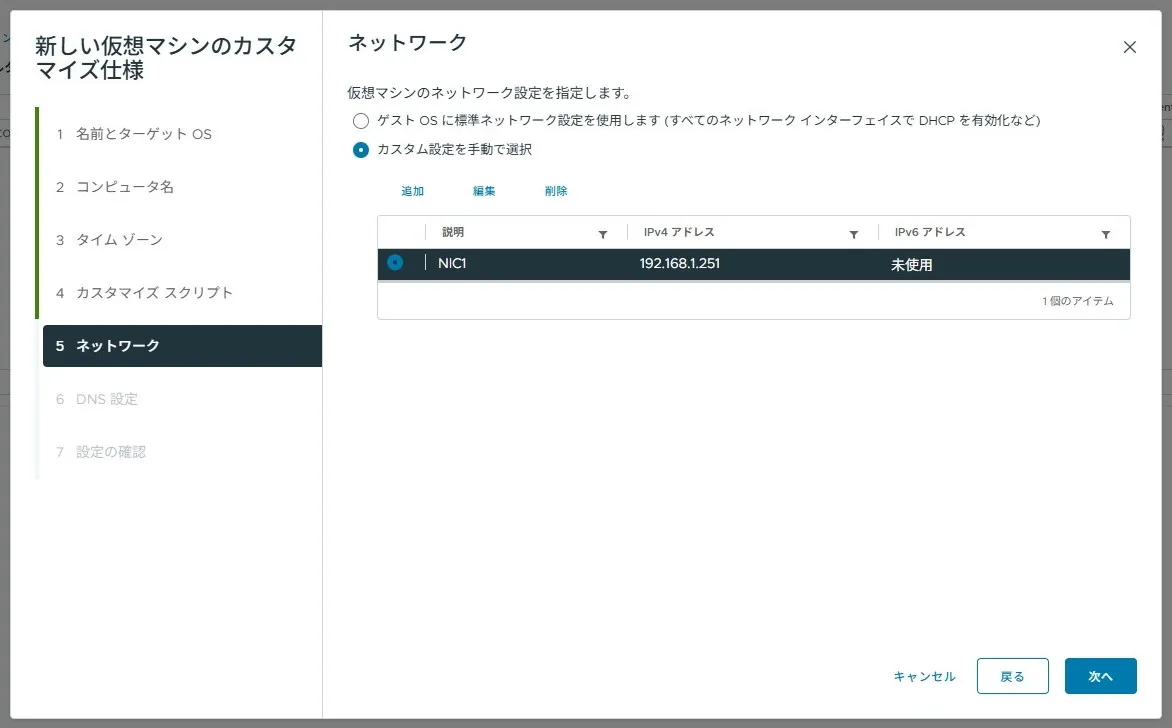This screenshot has width=1172, height=728.
Task: Click the キャンセル link
Action: [x=925, y=676]
